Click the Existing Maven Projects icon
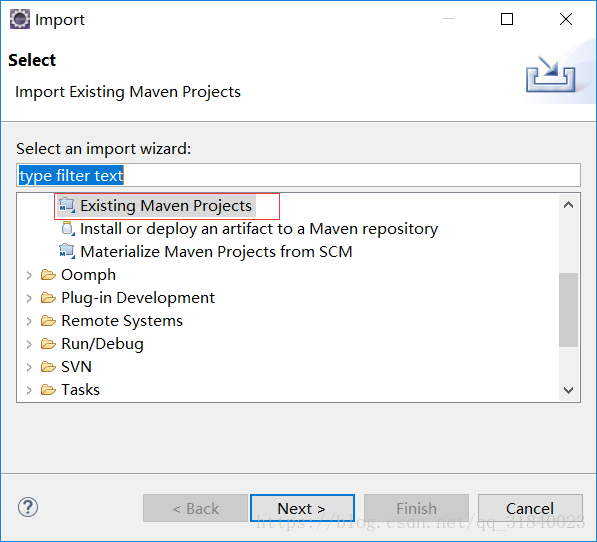 [x=67, y=206]
